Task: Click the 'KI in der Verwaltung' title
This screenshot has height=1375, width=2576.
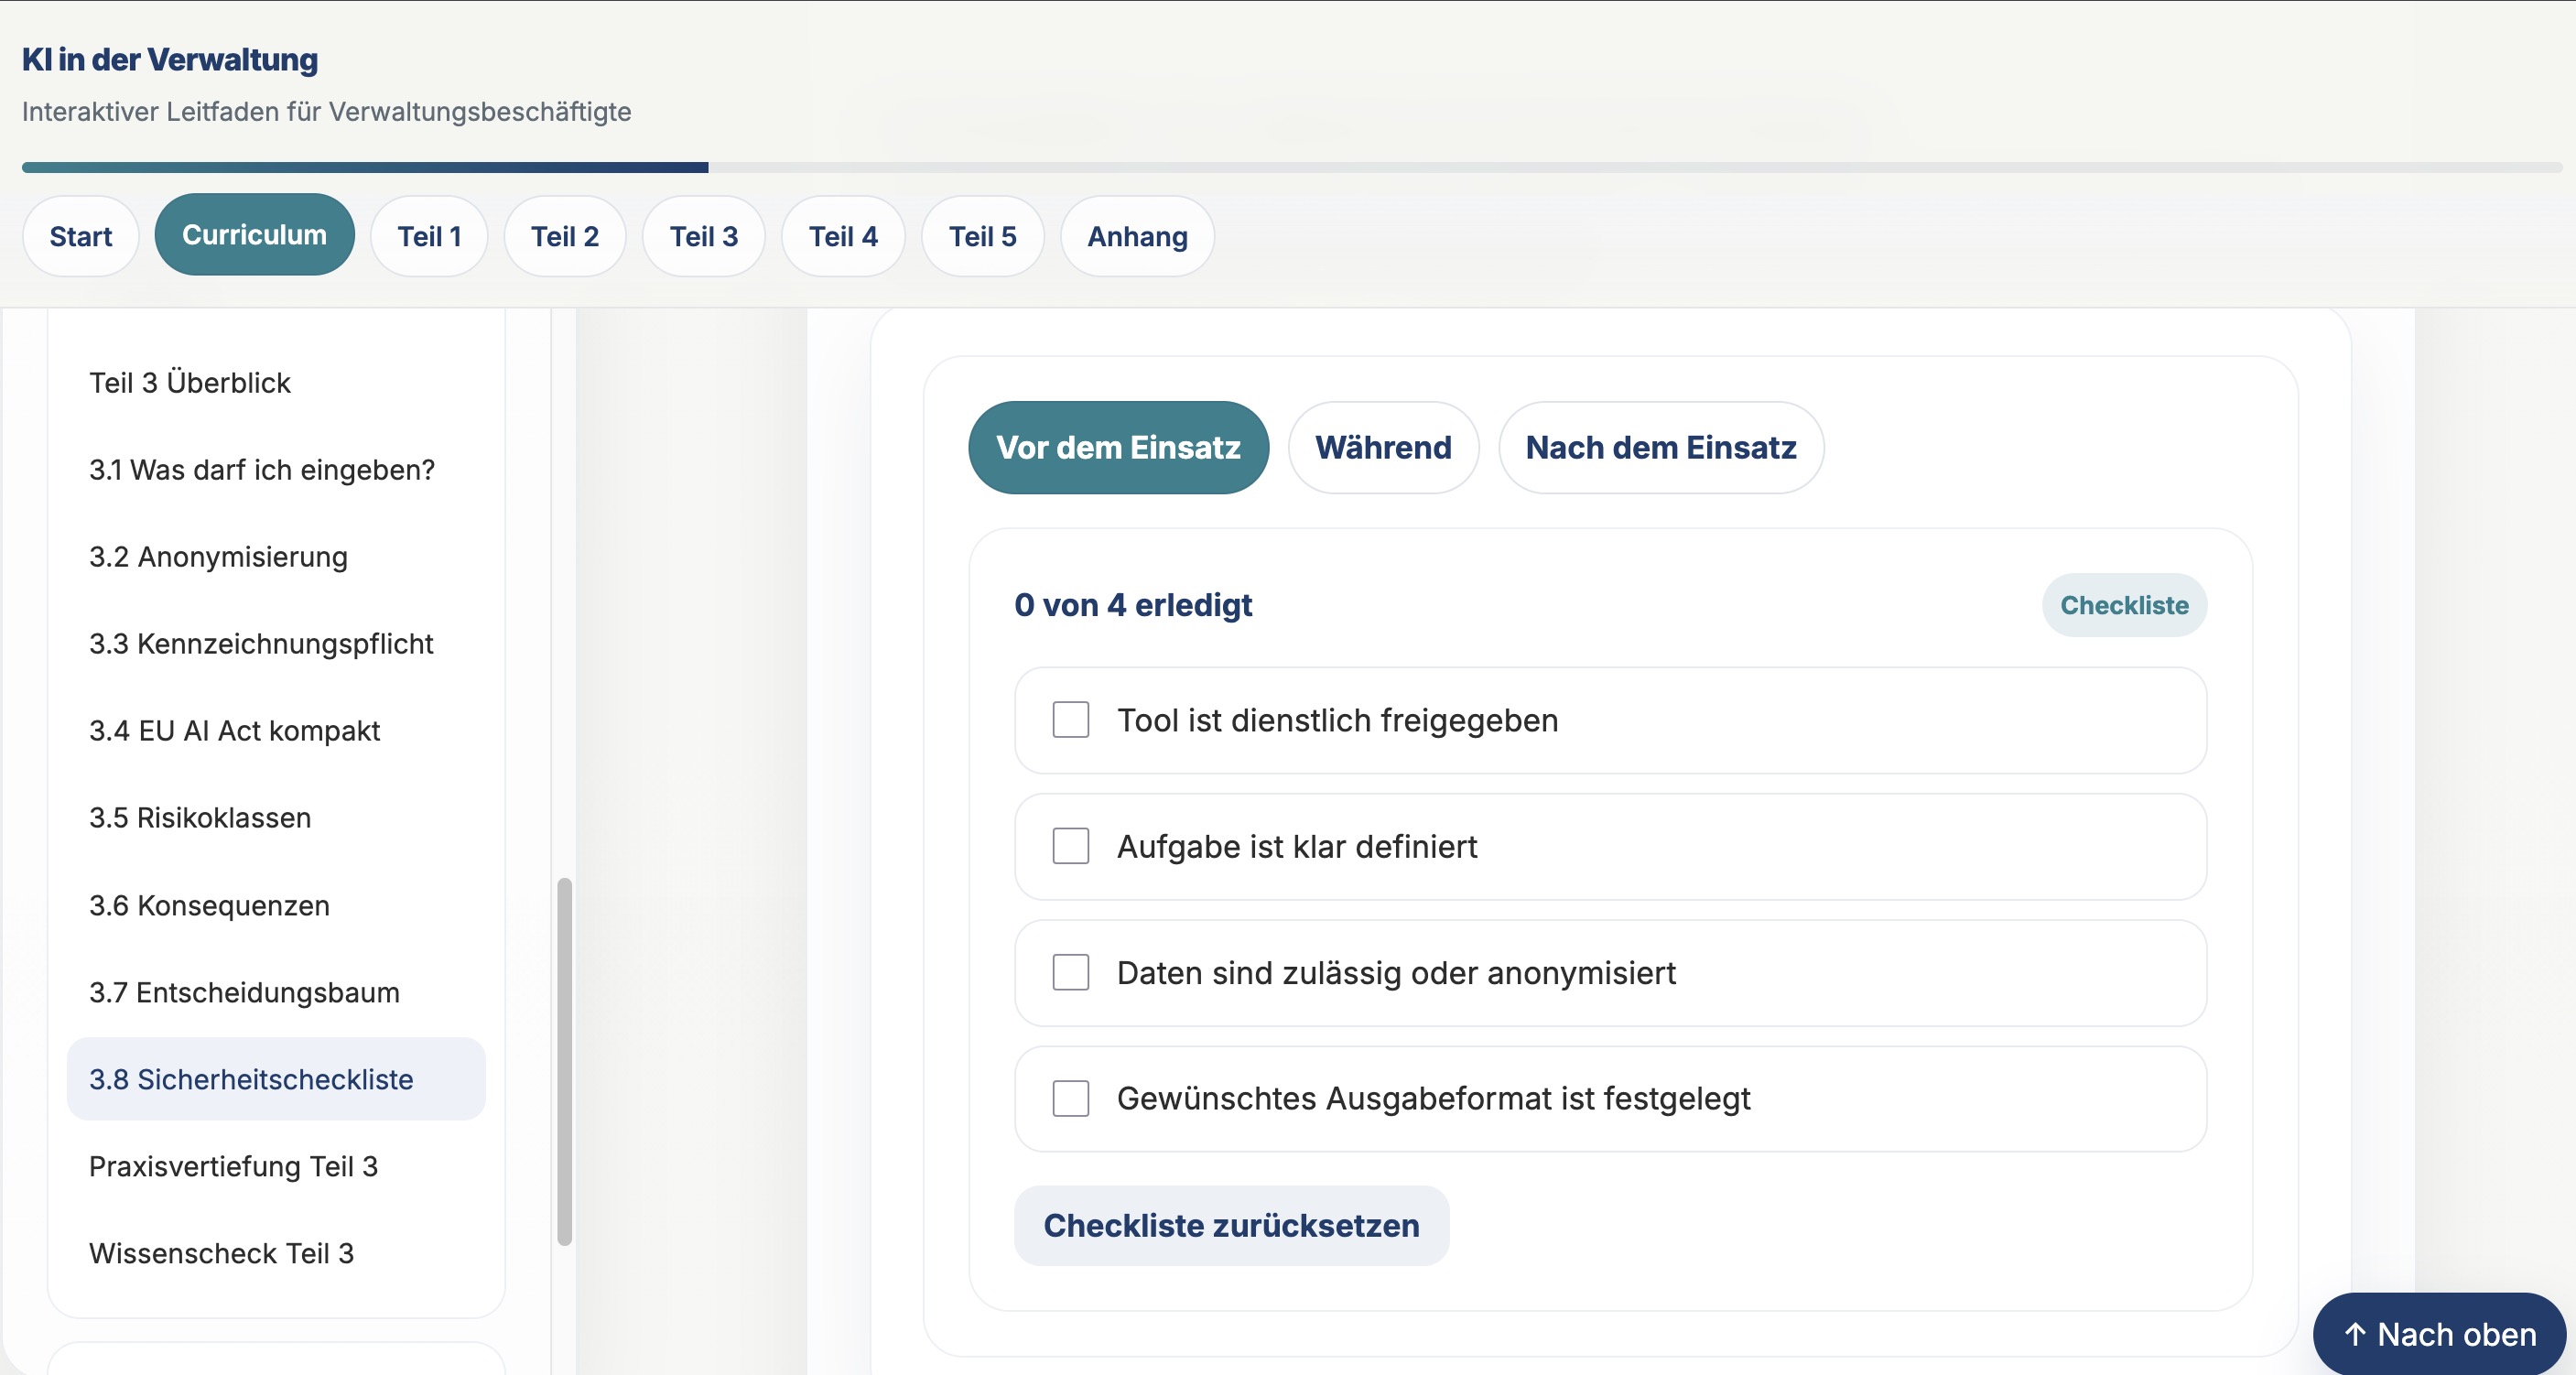Action: pos(170,60)
